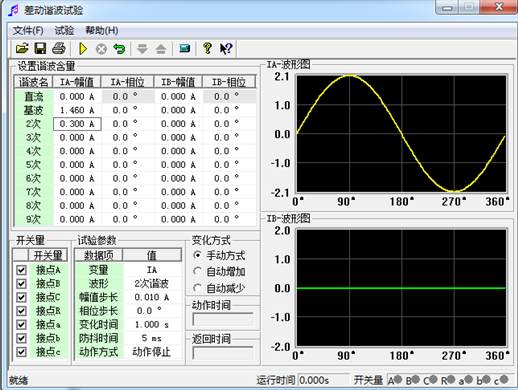Select the 波形 value cell 2次谐波

click(x=152, y=284)
